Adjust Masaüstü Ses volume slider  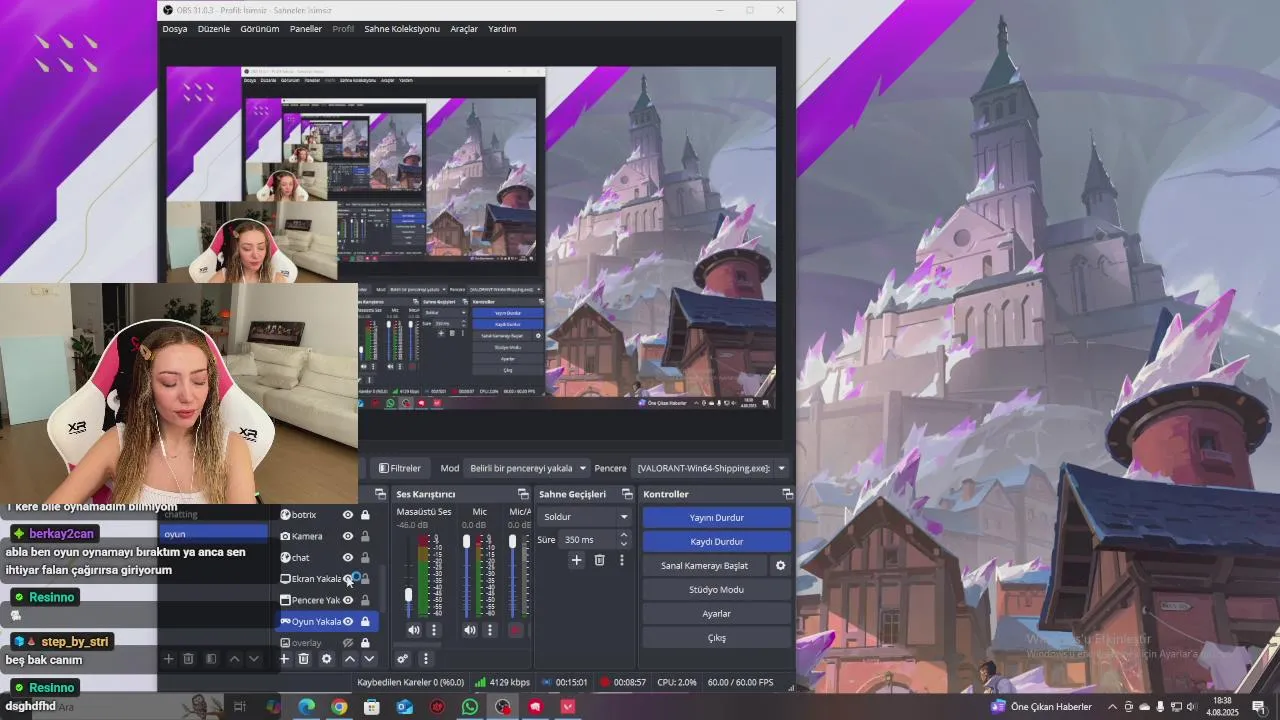click(x=408, y=595)
